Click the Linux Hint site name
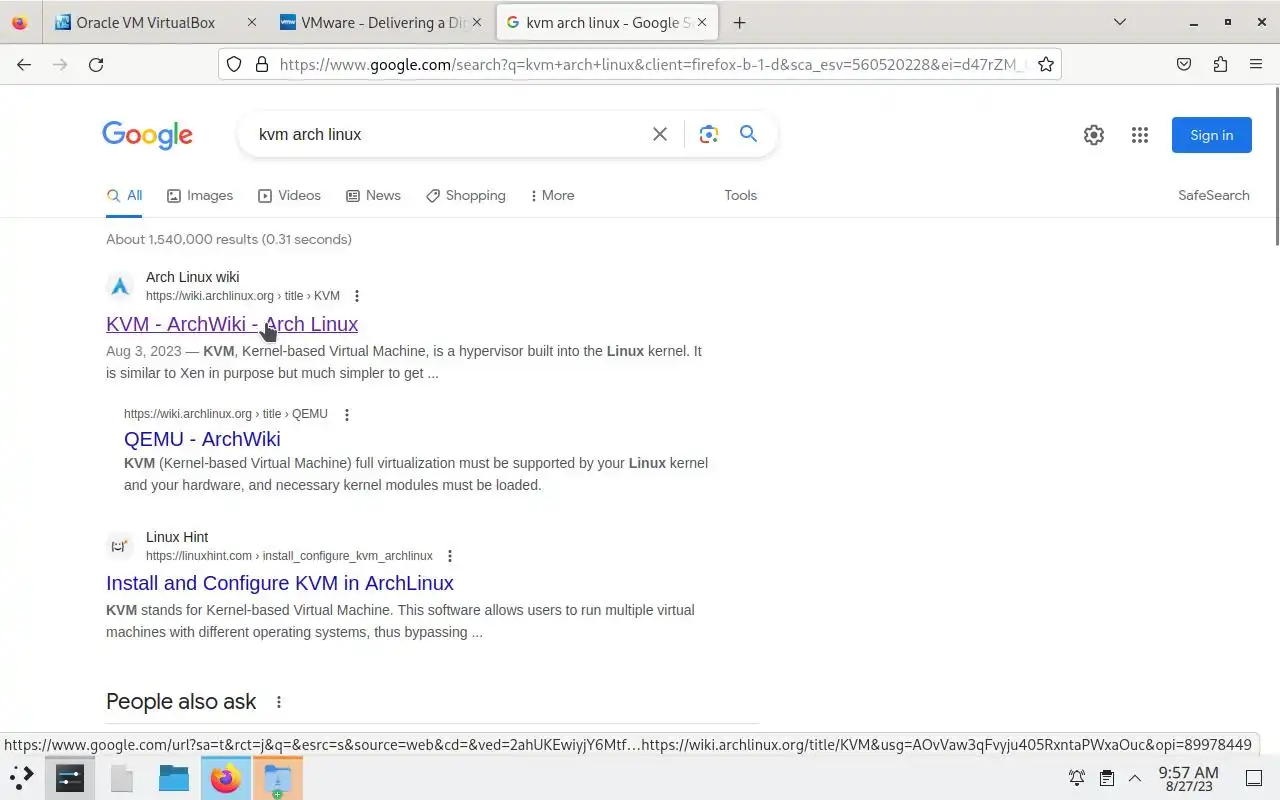 177,537
